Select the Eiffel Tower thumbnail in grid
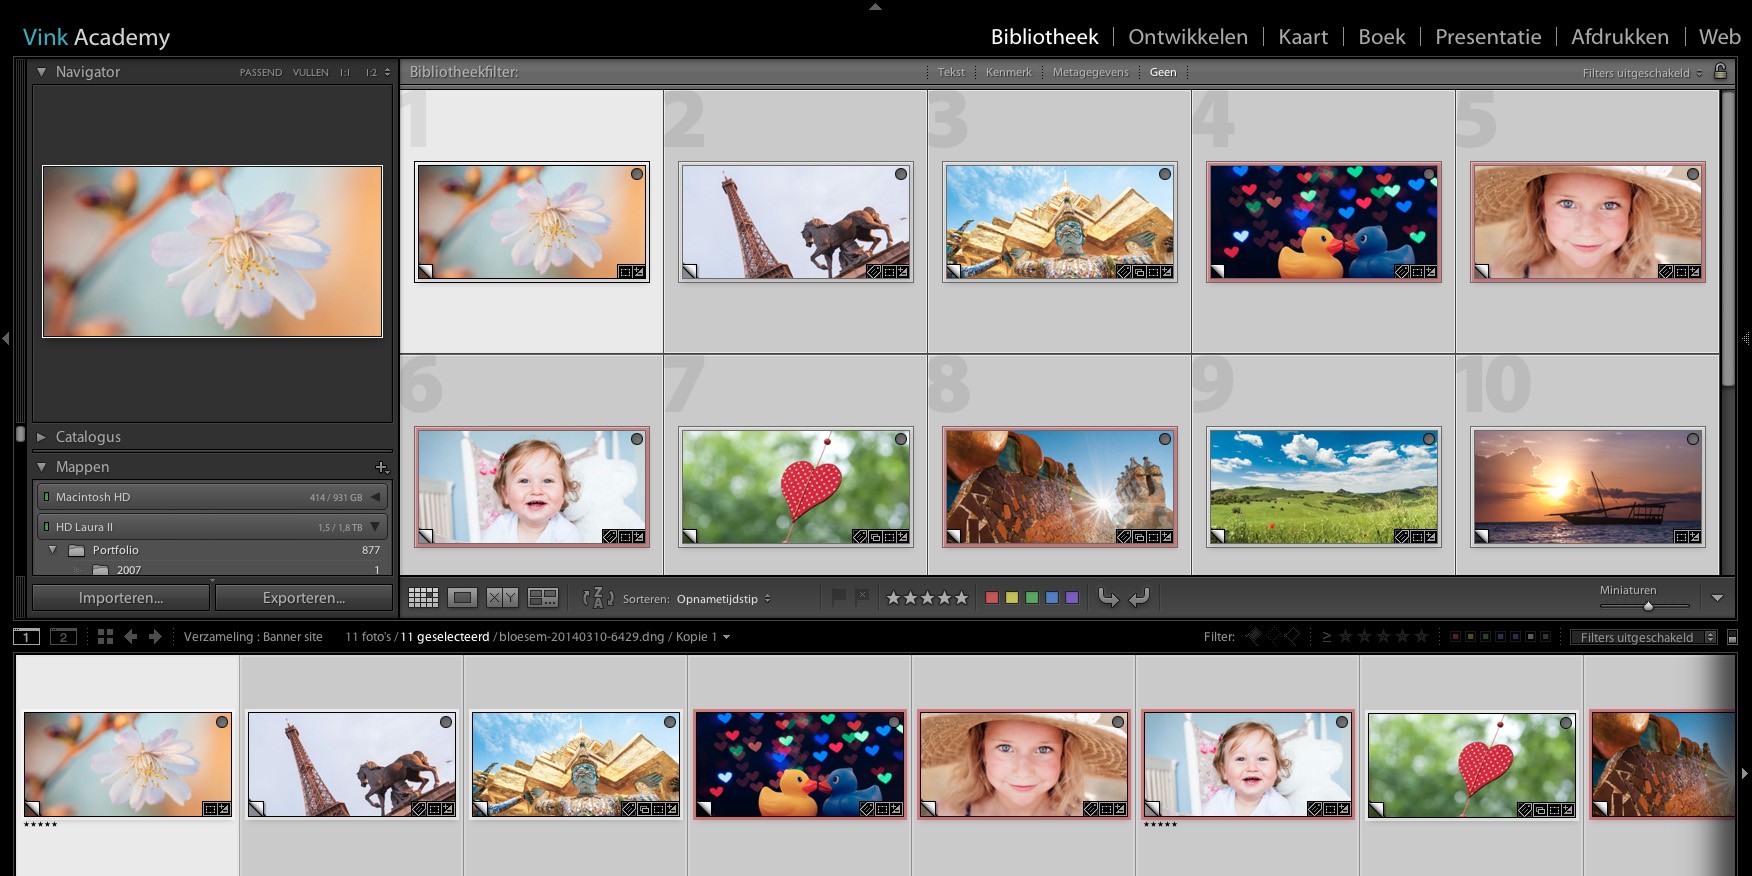The height and width of the screenshot is (876, 1752). pos(795,222)
